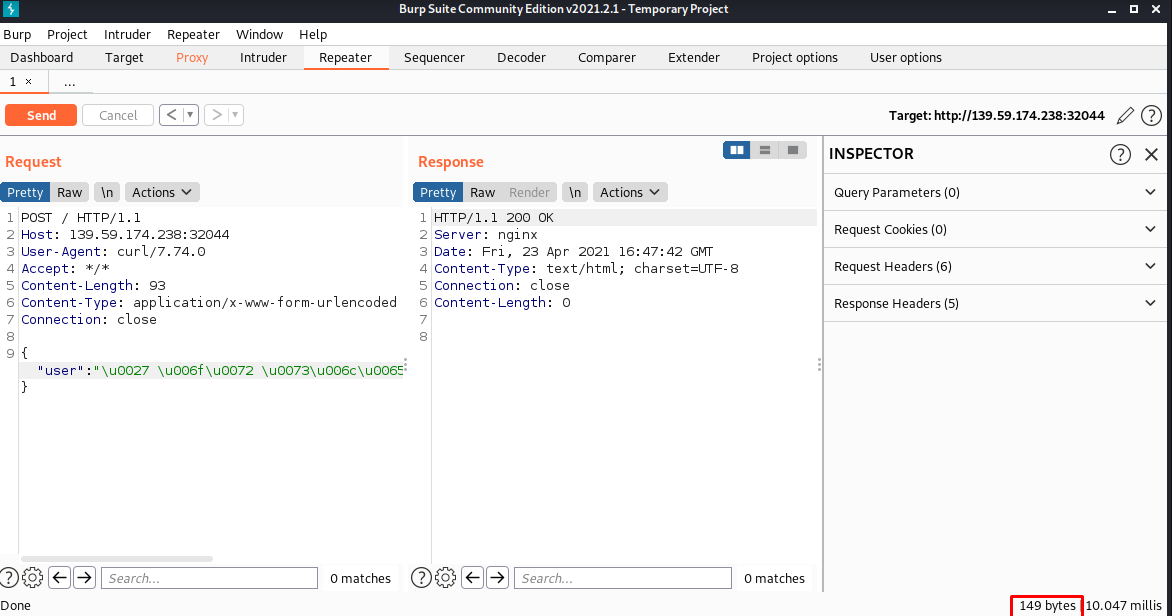Screen dimensions: 1172x616
Task: Go forward to next request in history
Action: [216, 115]
